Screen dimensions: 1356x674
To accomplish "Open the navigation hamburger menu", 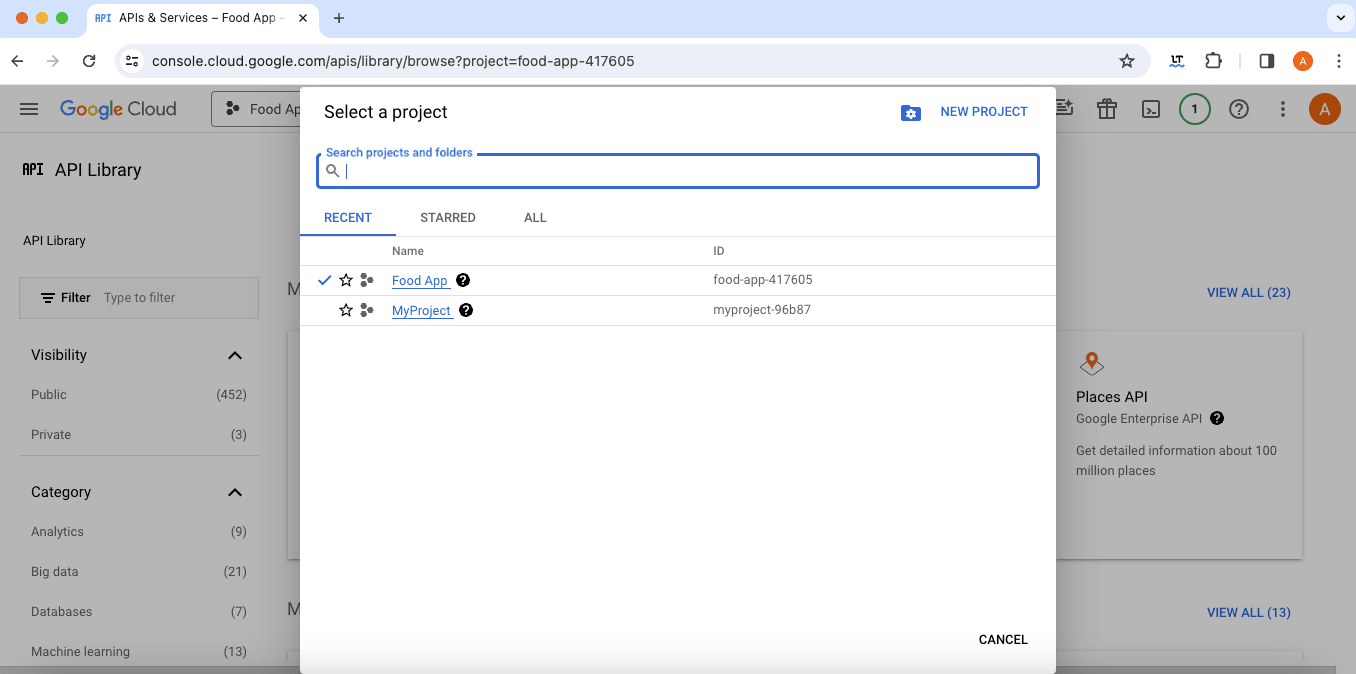I will pyautogui.click(x=28, y=108).
